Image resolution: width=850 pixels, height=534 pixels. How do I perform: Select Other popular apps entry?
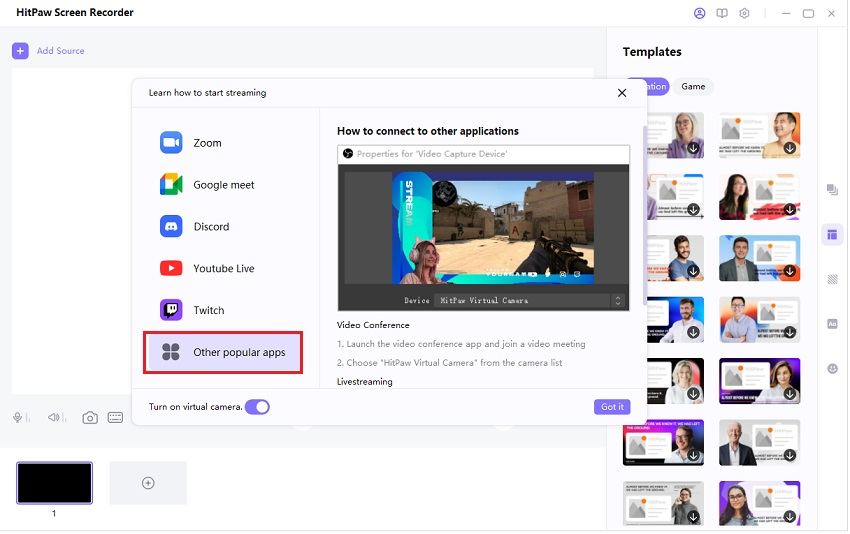tap(223, 352)
